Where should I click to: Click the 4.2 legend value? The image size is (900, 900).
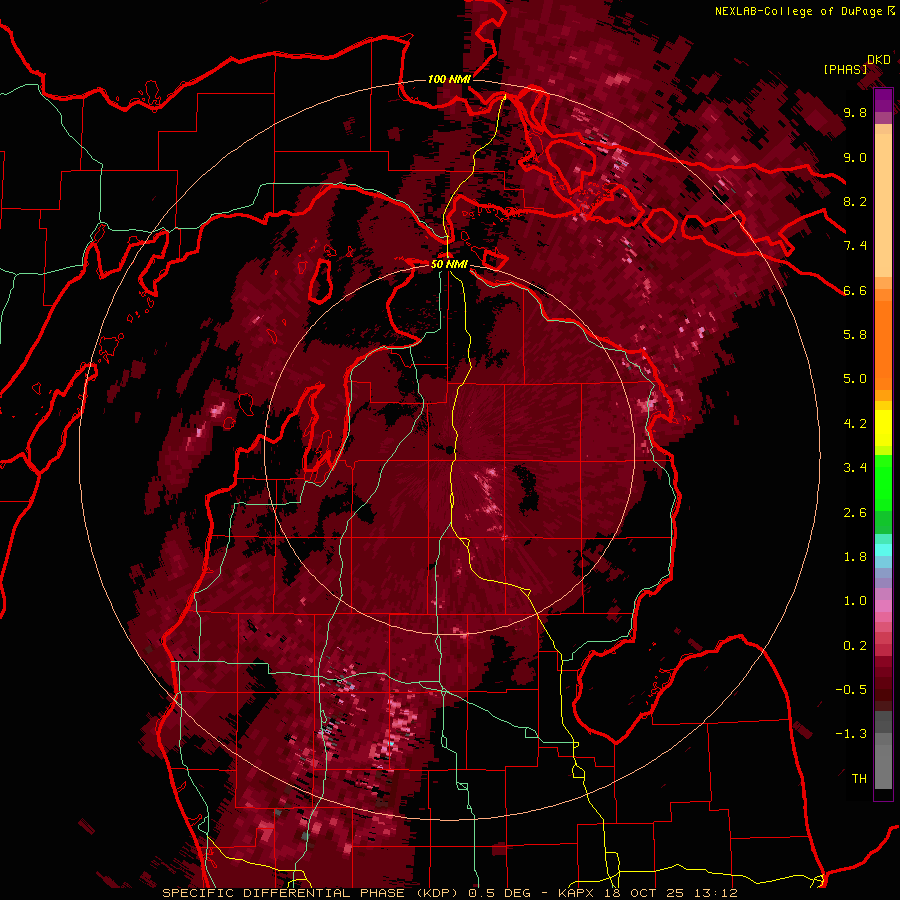[x=855, y=424]
